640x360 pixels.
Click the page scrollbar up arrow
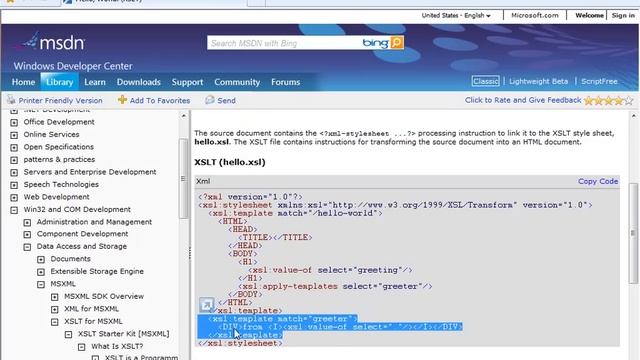tap(633, 116)
